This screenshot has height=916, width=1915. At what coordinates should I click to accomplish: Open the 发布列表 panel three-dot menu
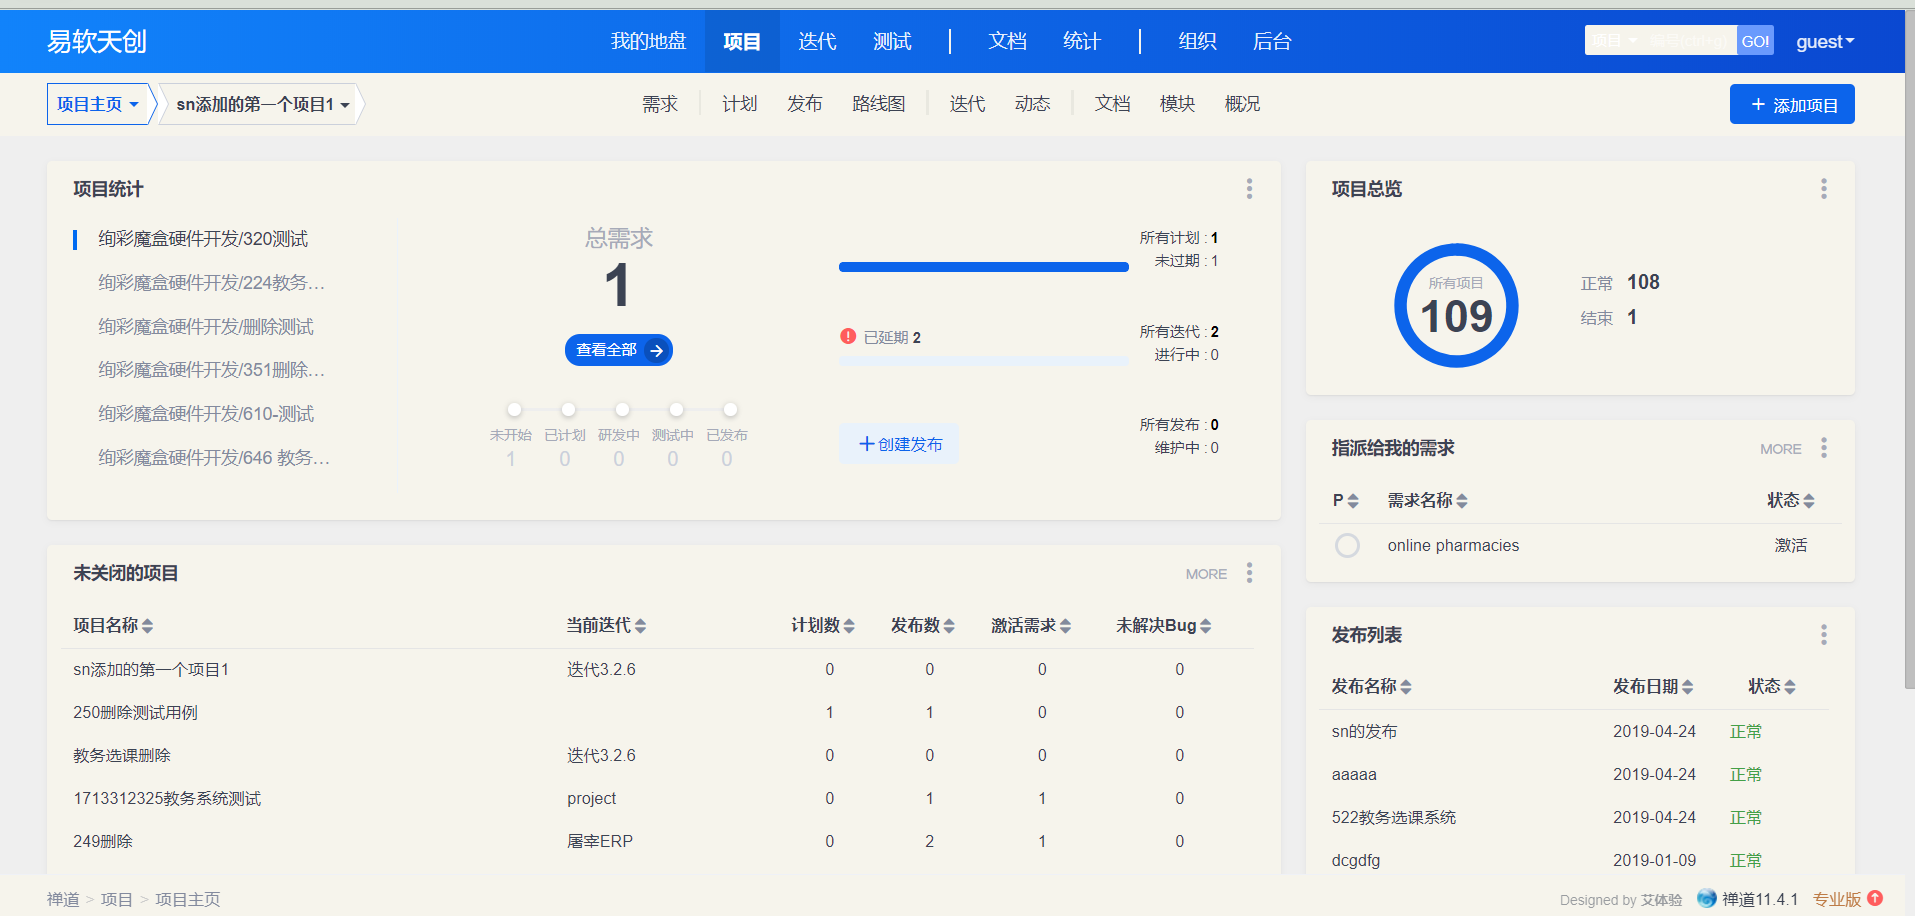(x=1823, y=635)
